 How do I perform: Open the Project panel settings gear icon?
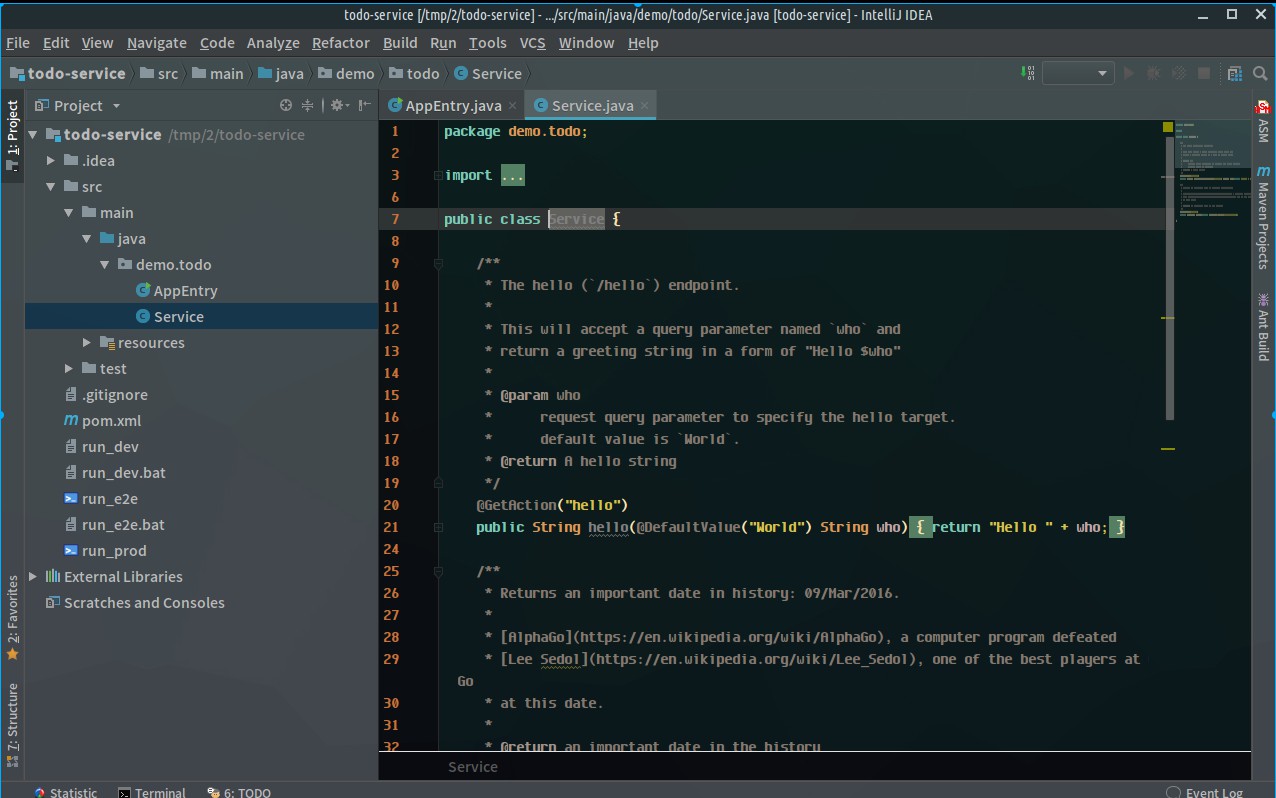(x=336, y=105)
